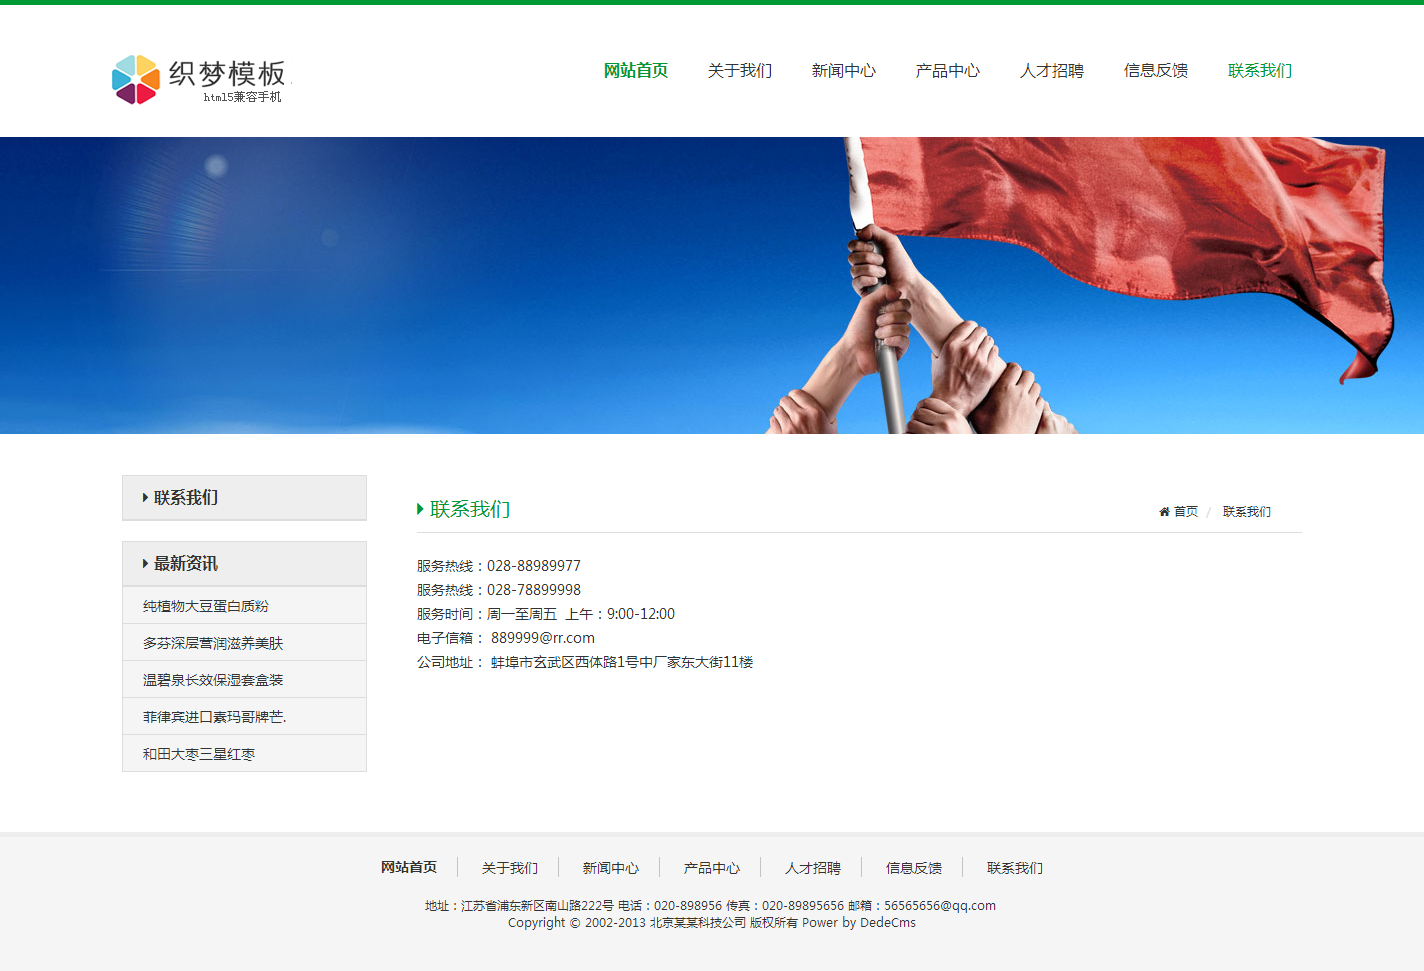Open 网站首页 in the top navigation
Screen dimensions: 1424x971
point(635,71)
